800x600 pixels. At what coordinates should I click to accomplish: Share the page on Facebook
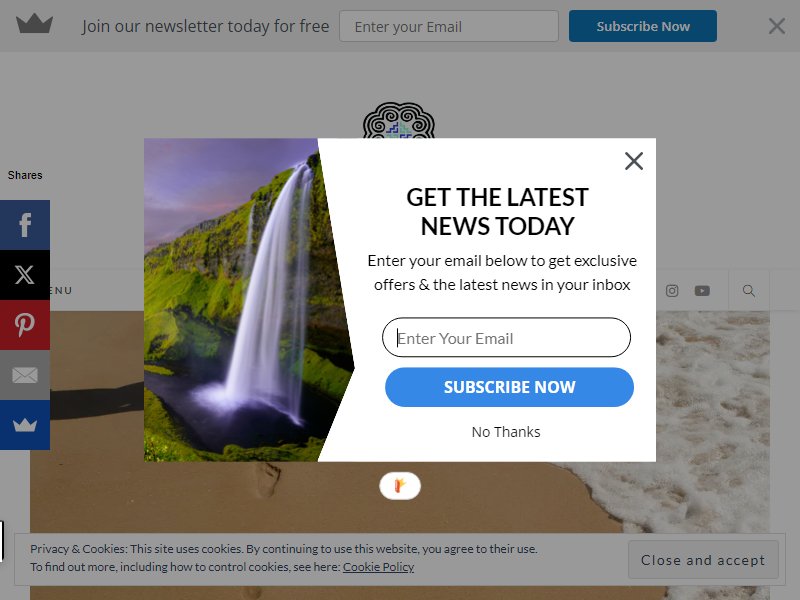pyautogui.click(x=24, y=225)
